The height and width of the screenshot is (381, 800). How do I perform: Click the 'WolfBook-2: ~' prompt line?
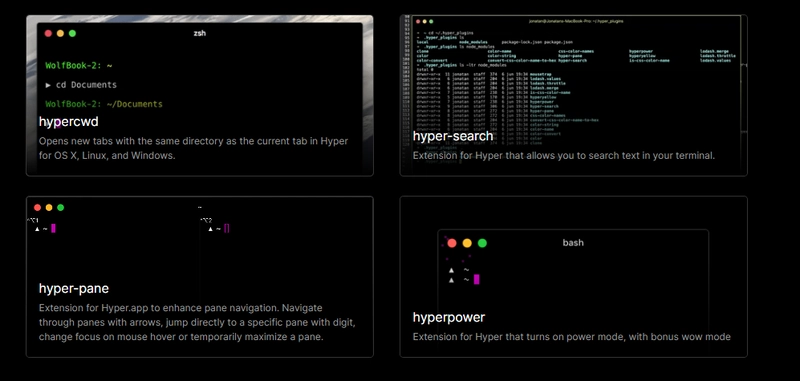tap(79, 65)
